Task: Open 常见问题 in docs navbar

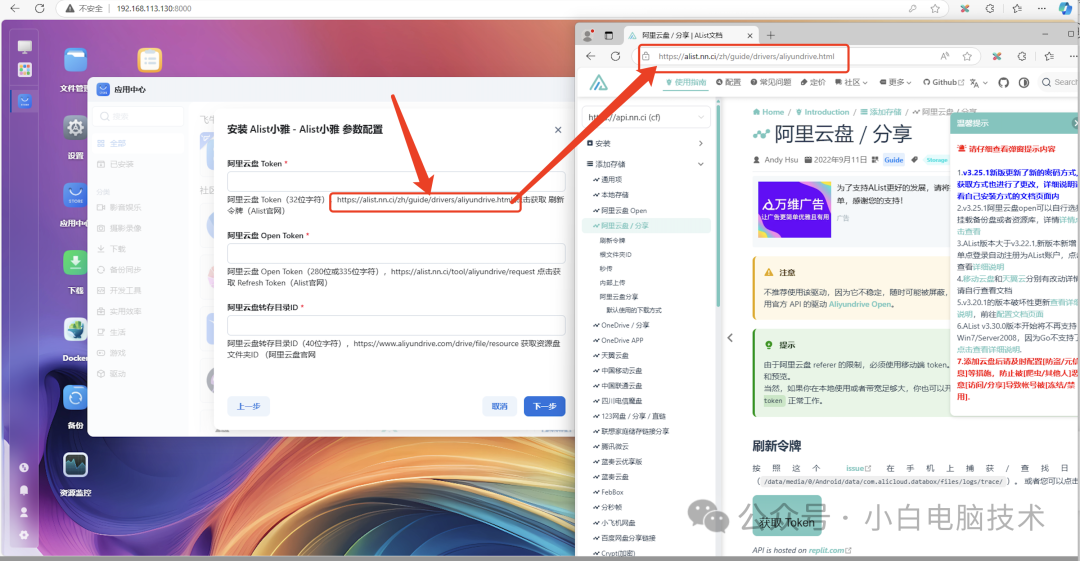Action: [771, 82]
